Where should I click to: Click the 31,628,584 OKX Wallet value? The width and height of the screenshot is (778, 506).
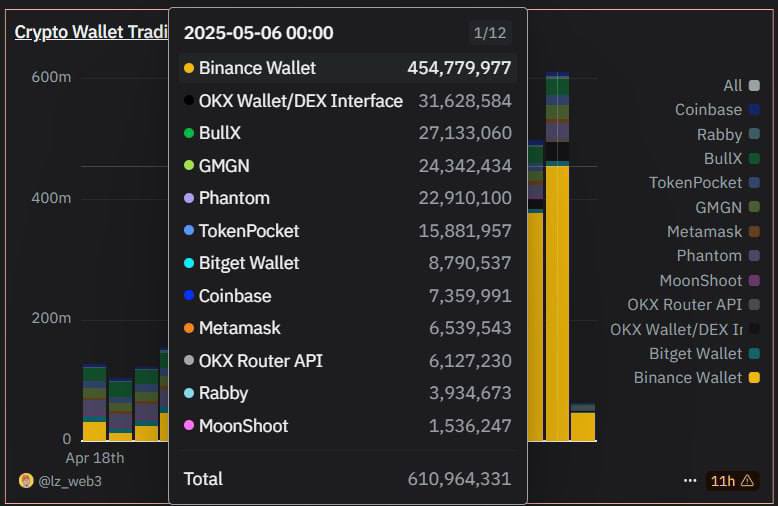tap(465, 101)
